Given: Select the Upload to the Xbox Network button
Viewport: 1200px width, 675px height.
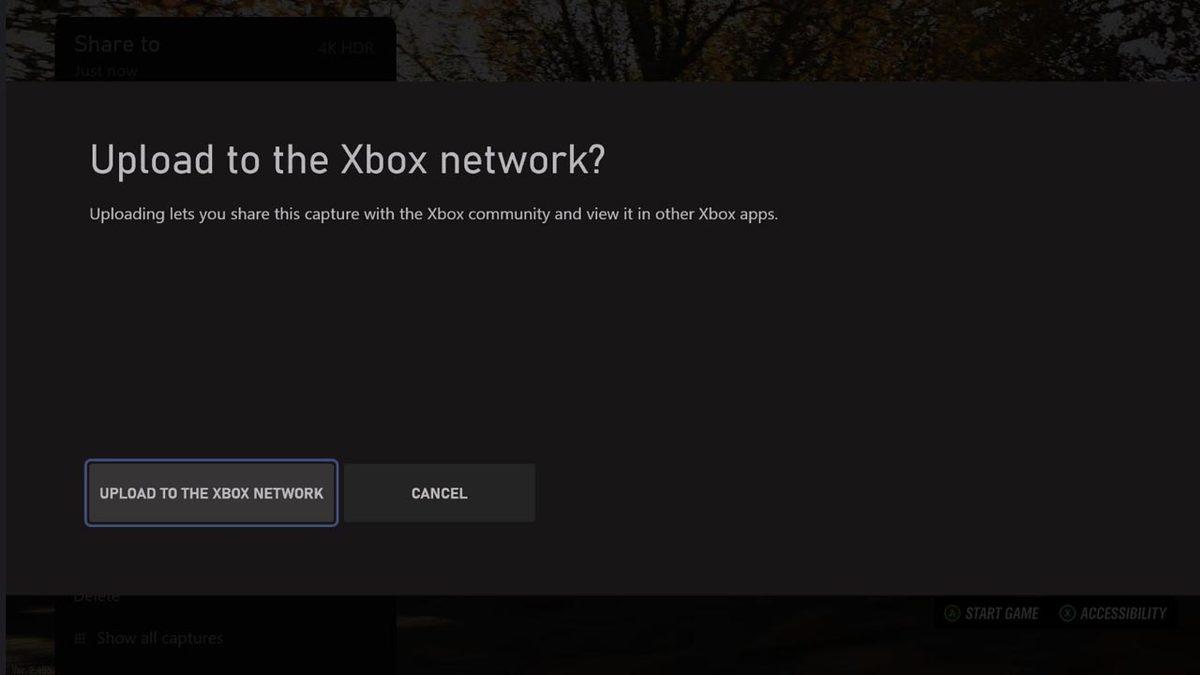Looking at the screenshot, I should (210, 492).
